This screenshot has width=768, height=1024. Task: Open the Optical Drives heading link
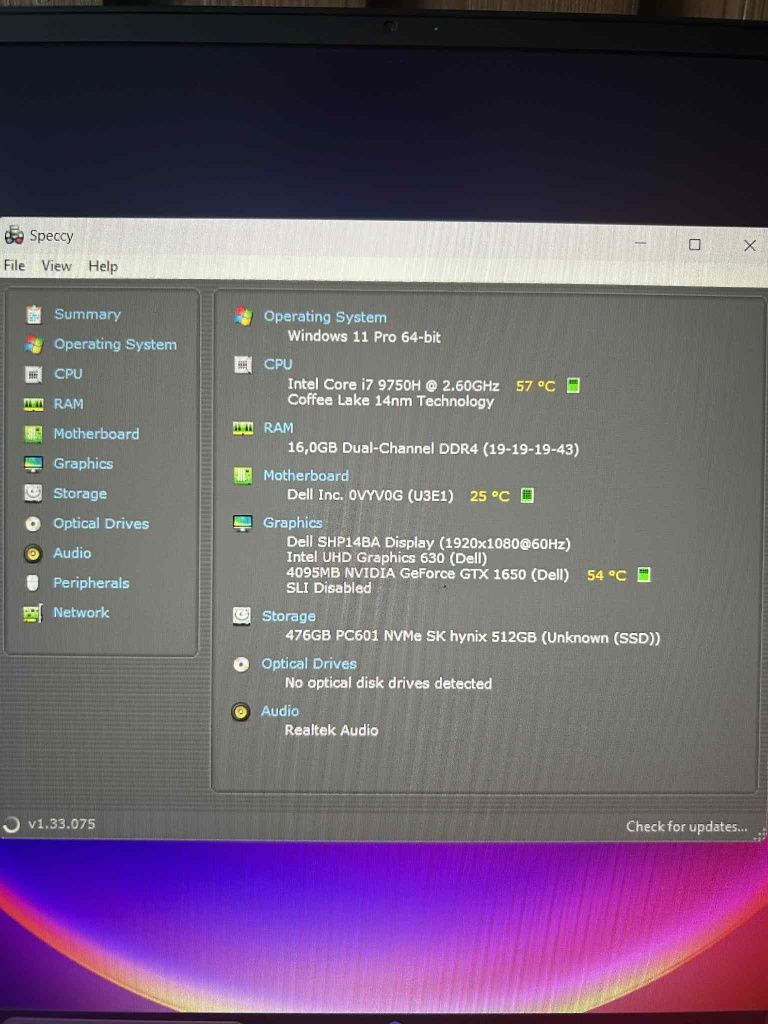[x=309, y=664]
